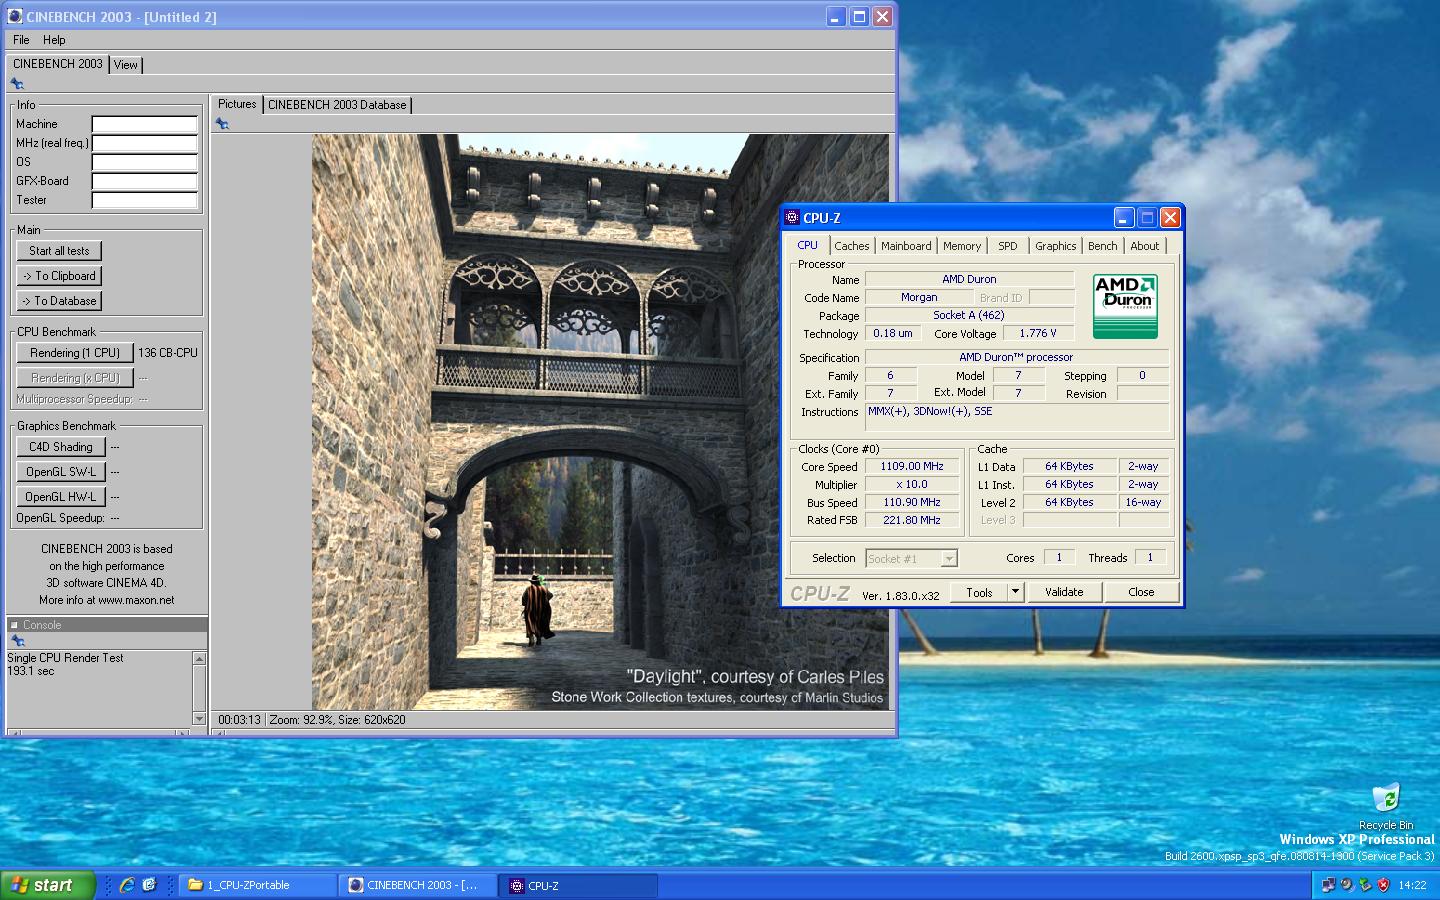Image resolution: width=1440 pixels, height=900 pixels.
Task: Click the Tester input field
Action: (145, 200)
